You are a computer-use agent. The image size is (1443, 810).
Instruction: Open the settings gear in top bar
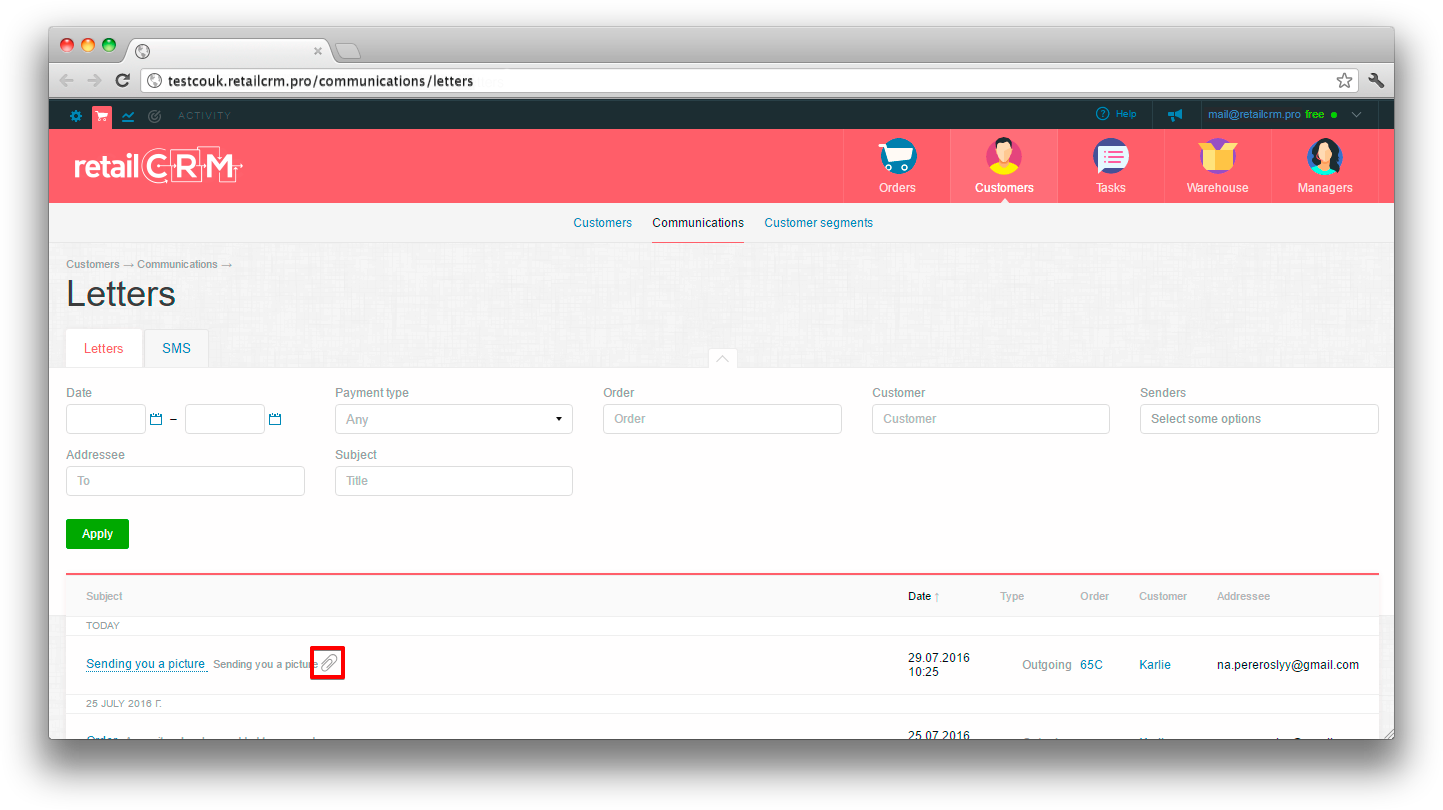coord(76,116)
